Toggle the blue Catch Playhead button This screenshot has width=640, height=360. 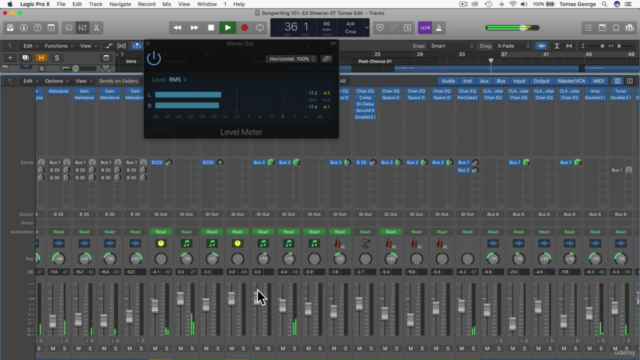(x=136, y=46)
